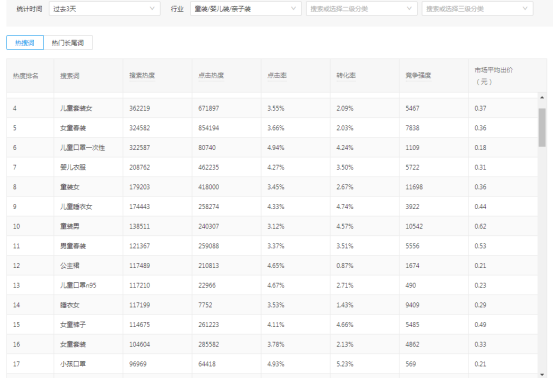Viewport: 553px width, 378px height.
Task: Click the 点击热度 column header
Action: pos(211,75)
